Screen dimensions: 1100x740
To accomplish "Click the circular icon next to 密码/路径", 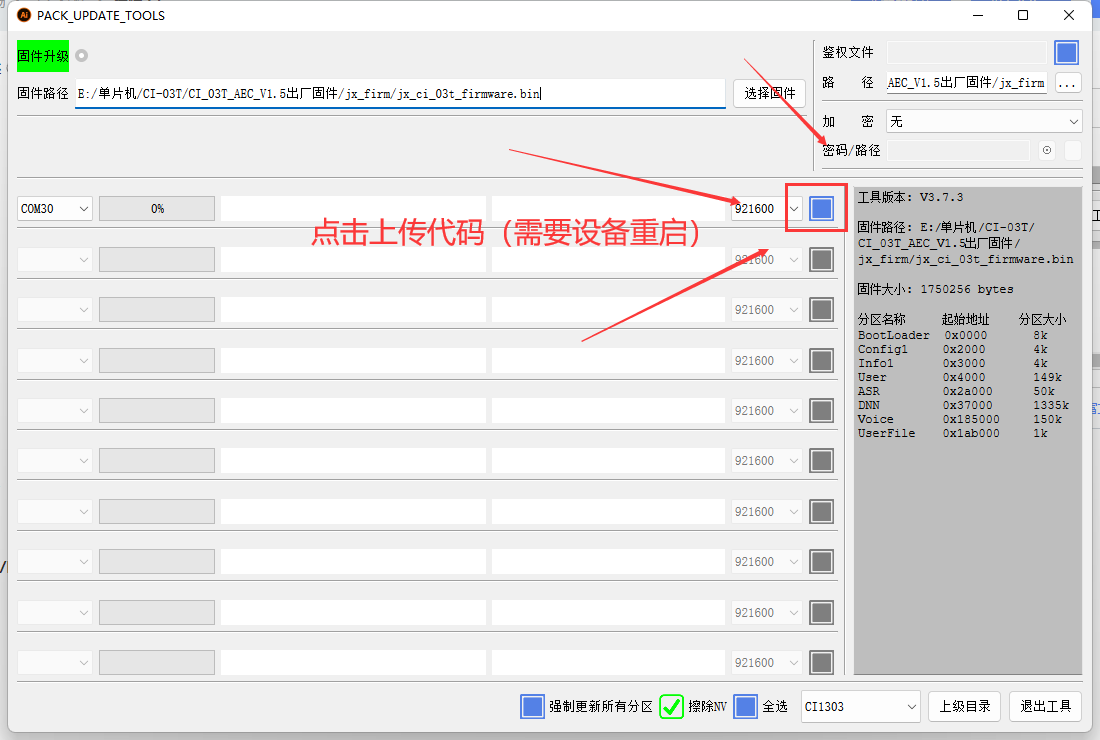I will [x=1046, y=151].
